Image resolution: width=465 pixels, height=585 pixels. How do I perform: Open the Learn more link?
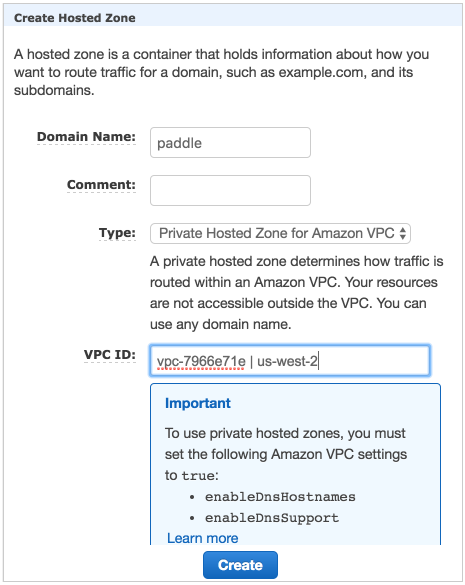coord(203,538)
